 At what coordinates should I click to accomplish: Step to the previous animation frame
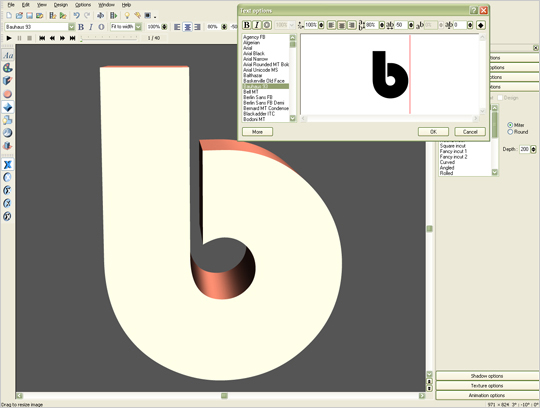coord(52,38)
